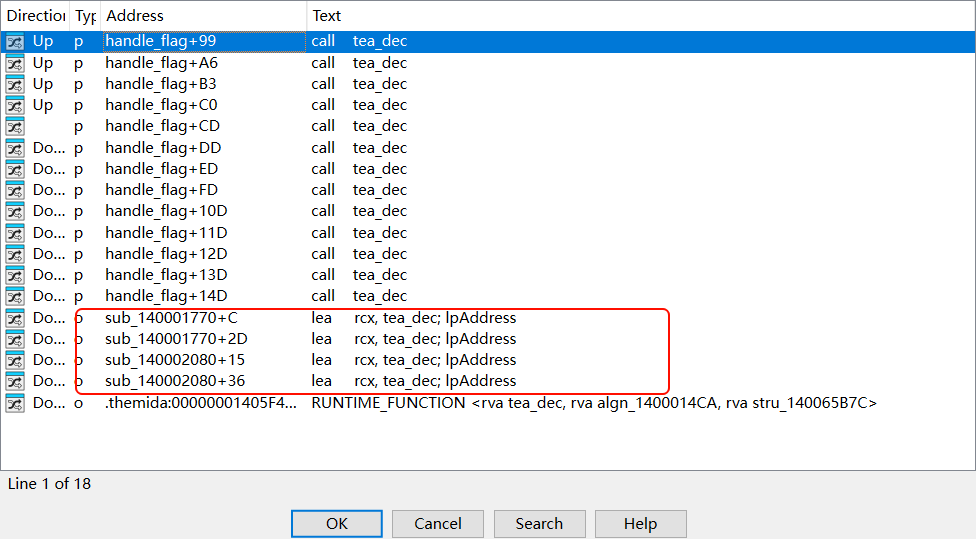Sort list by Text column header
Image resolution: width=976 pixels, height=539 pixels.
(x=326, y=16)
